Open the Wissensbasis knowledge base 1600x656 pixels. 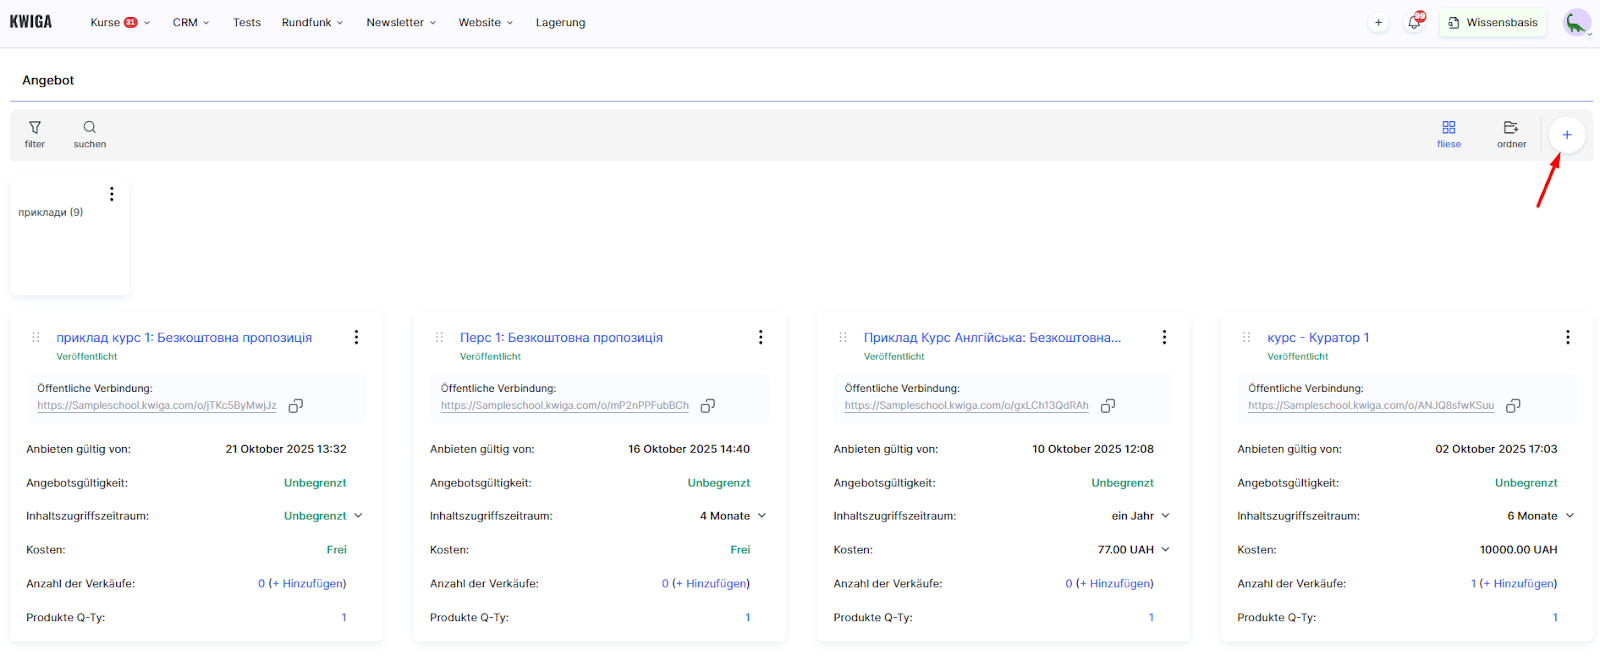tap(1492, 23)
